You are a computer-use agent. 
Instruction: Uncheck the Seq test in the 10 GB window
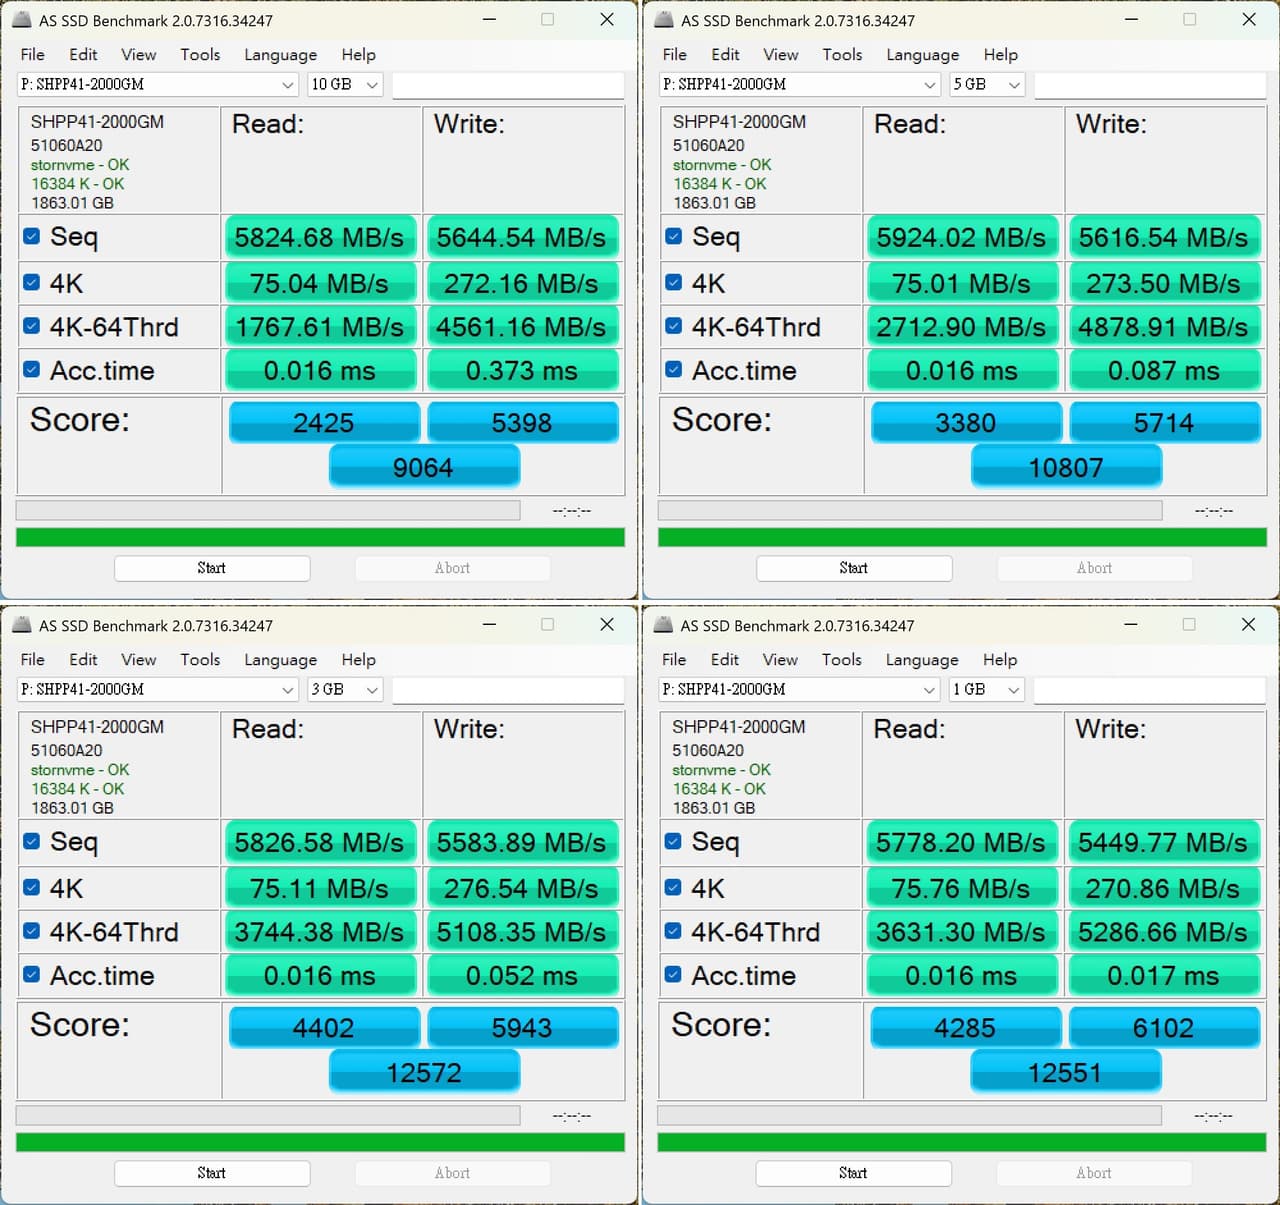pos(32,237)
